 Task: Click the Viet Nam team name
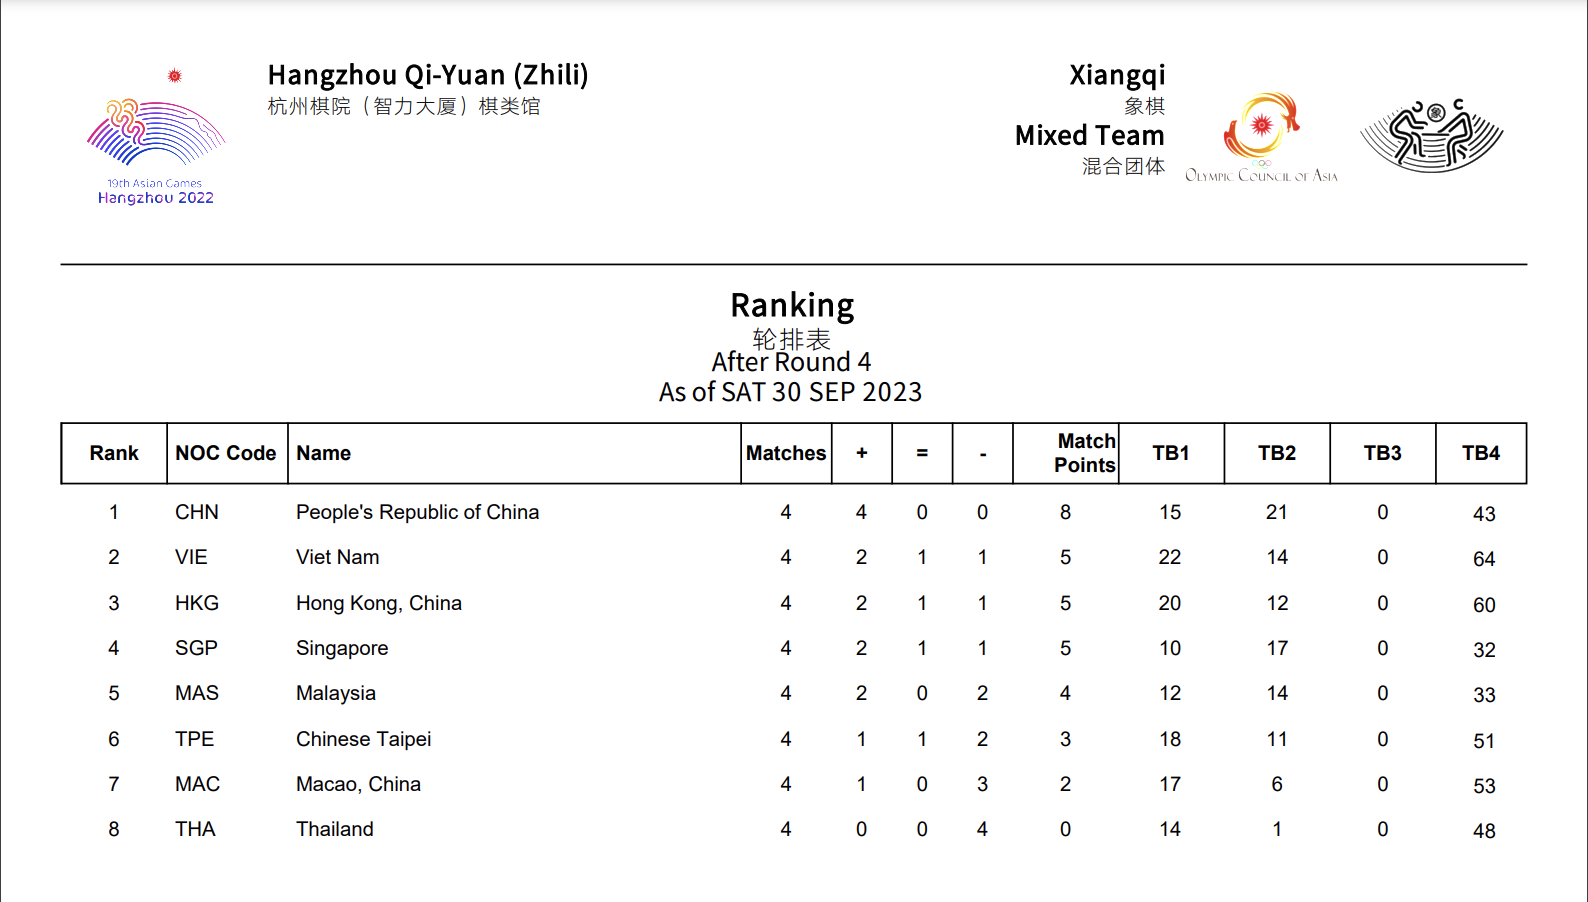(x=338, y=557)
